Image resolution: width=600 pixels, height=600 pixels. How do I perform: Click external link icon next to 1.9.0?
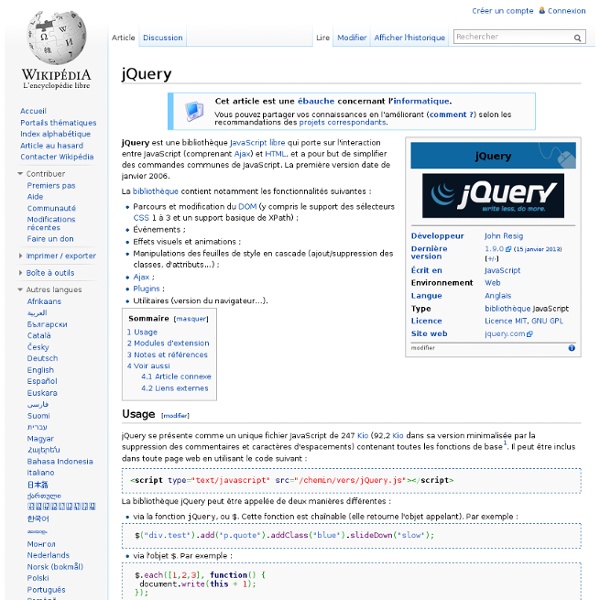click(508, 249)
